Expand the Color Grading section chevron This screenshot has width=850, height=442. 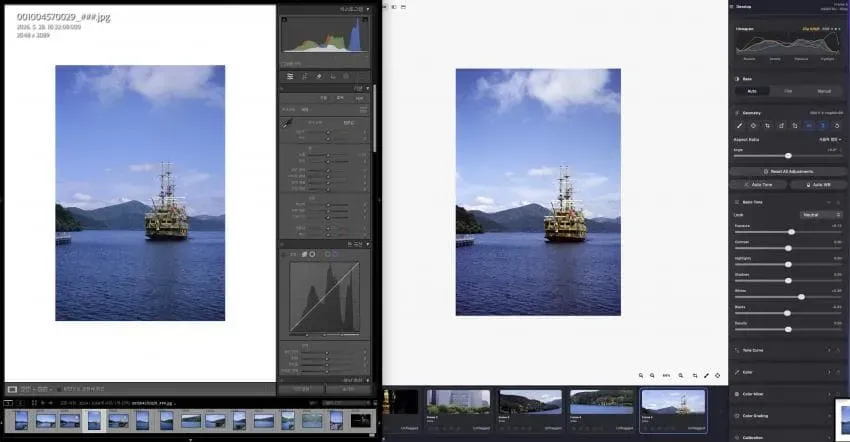(829, 416)
